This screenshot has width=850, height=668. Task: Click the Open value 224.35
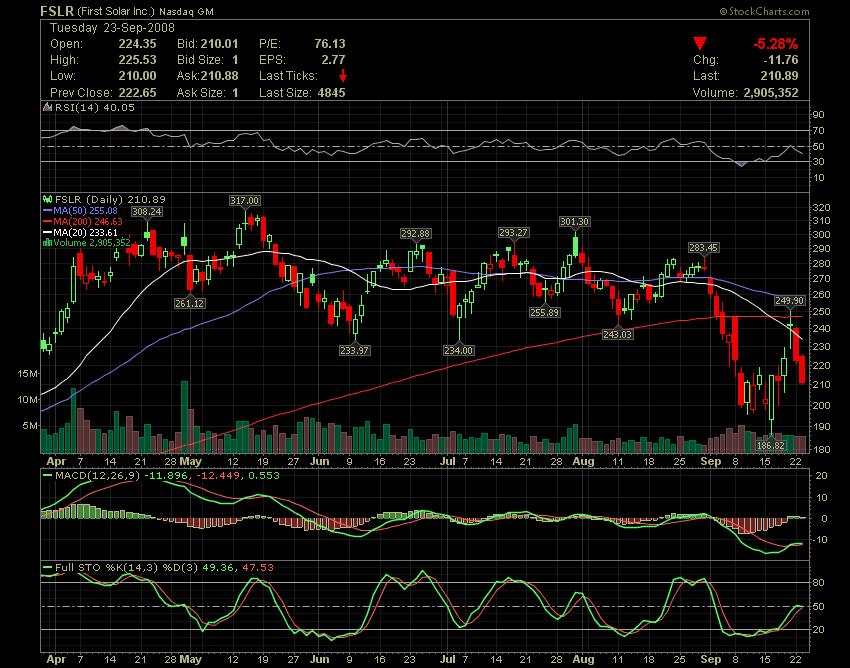138,44
